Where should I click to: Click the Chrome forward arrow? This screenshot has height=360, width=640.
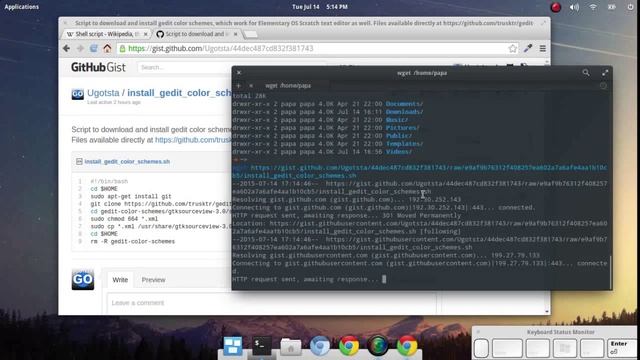80,49
